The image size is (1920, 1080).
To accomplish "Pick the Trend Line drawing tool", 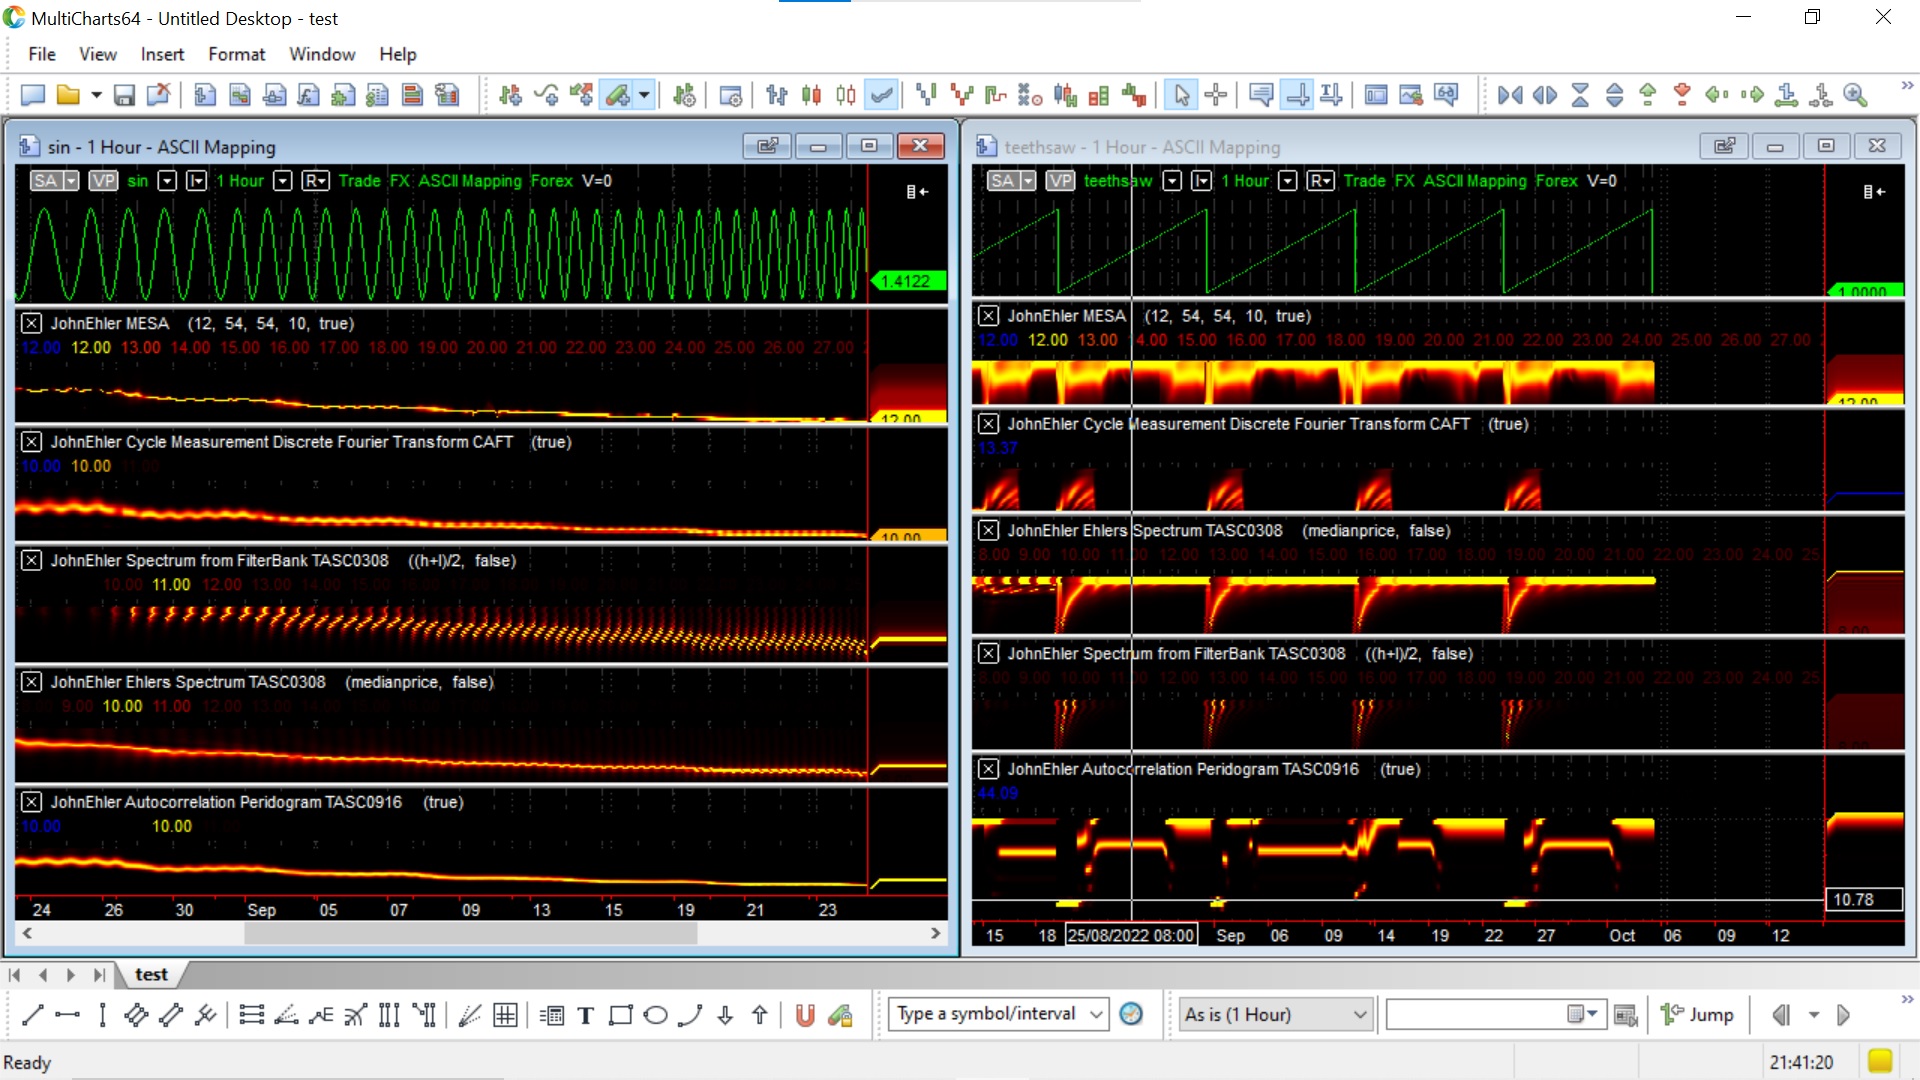I will [x=32, y=1016].
